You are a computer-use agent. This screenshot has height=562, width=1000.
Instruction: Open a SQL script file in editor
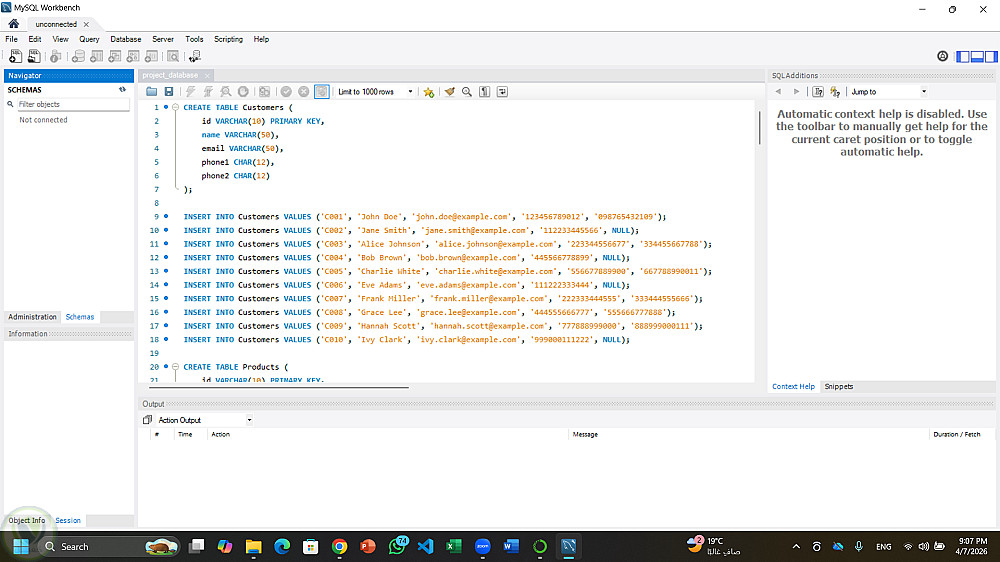[151, 91]
